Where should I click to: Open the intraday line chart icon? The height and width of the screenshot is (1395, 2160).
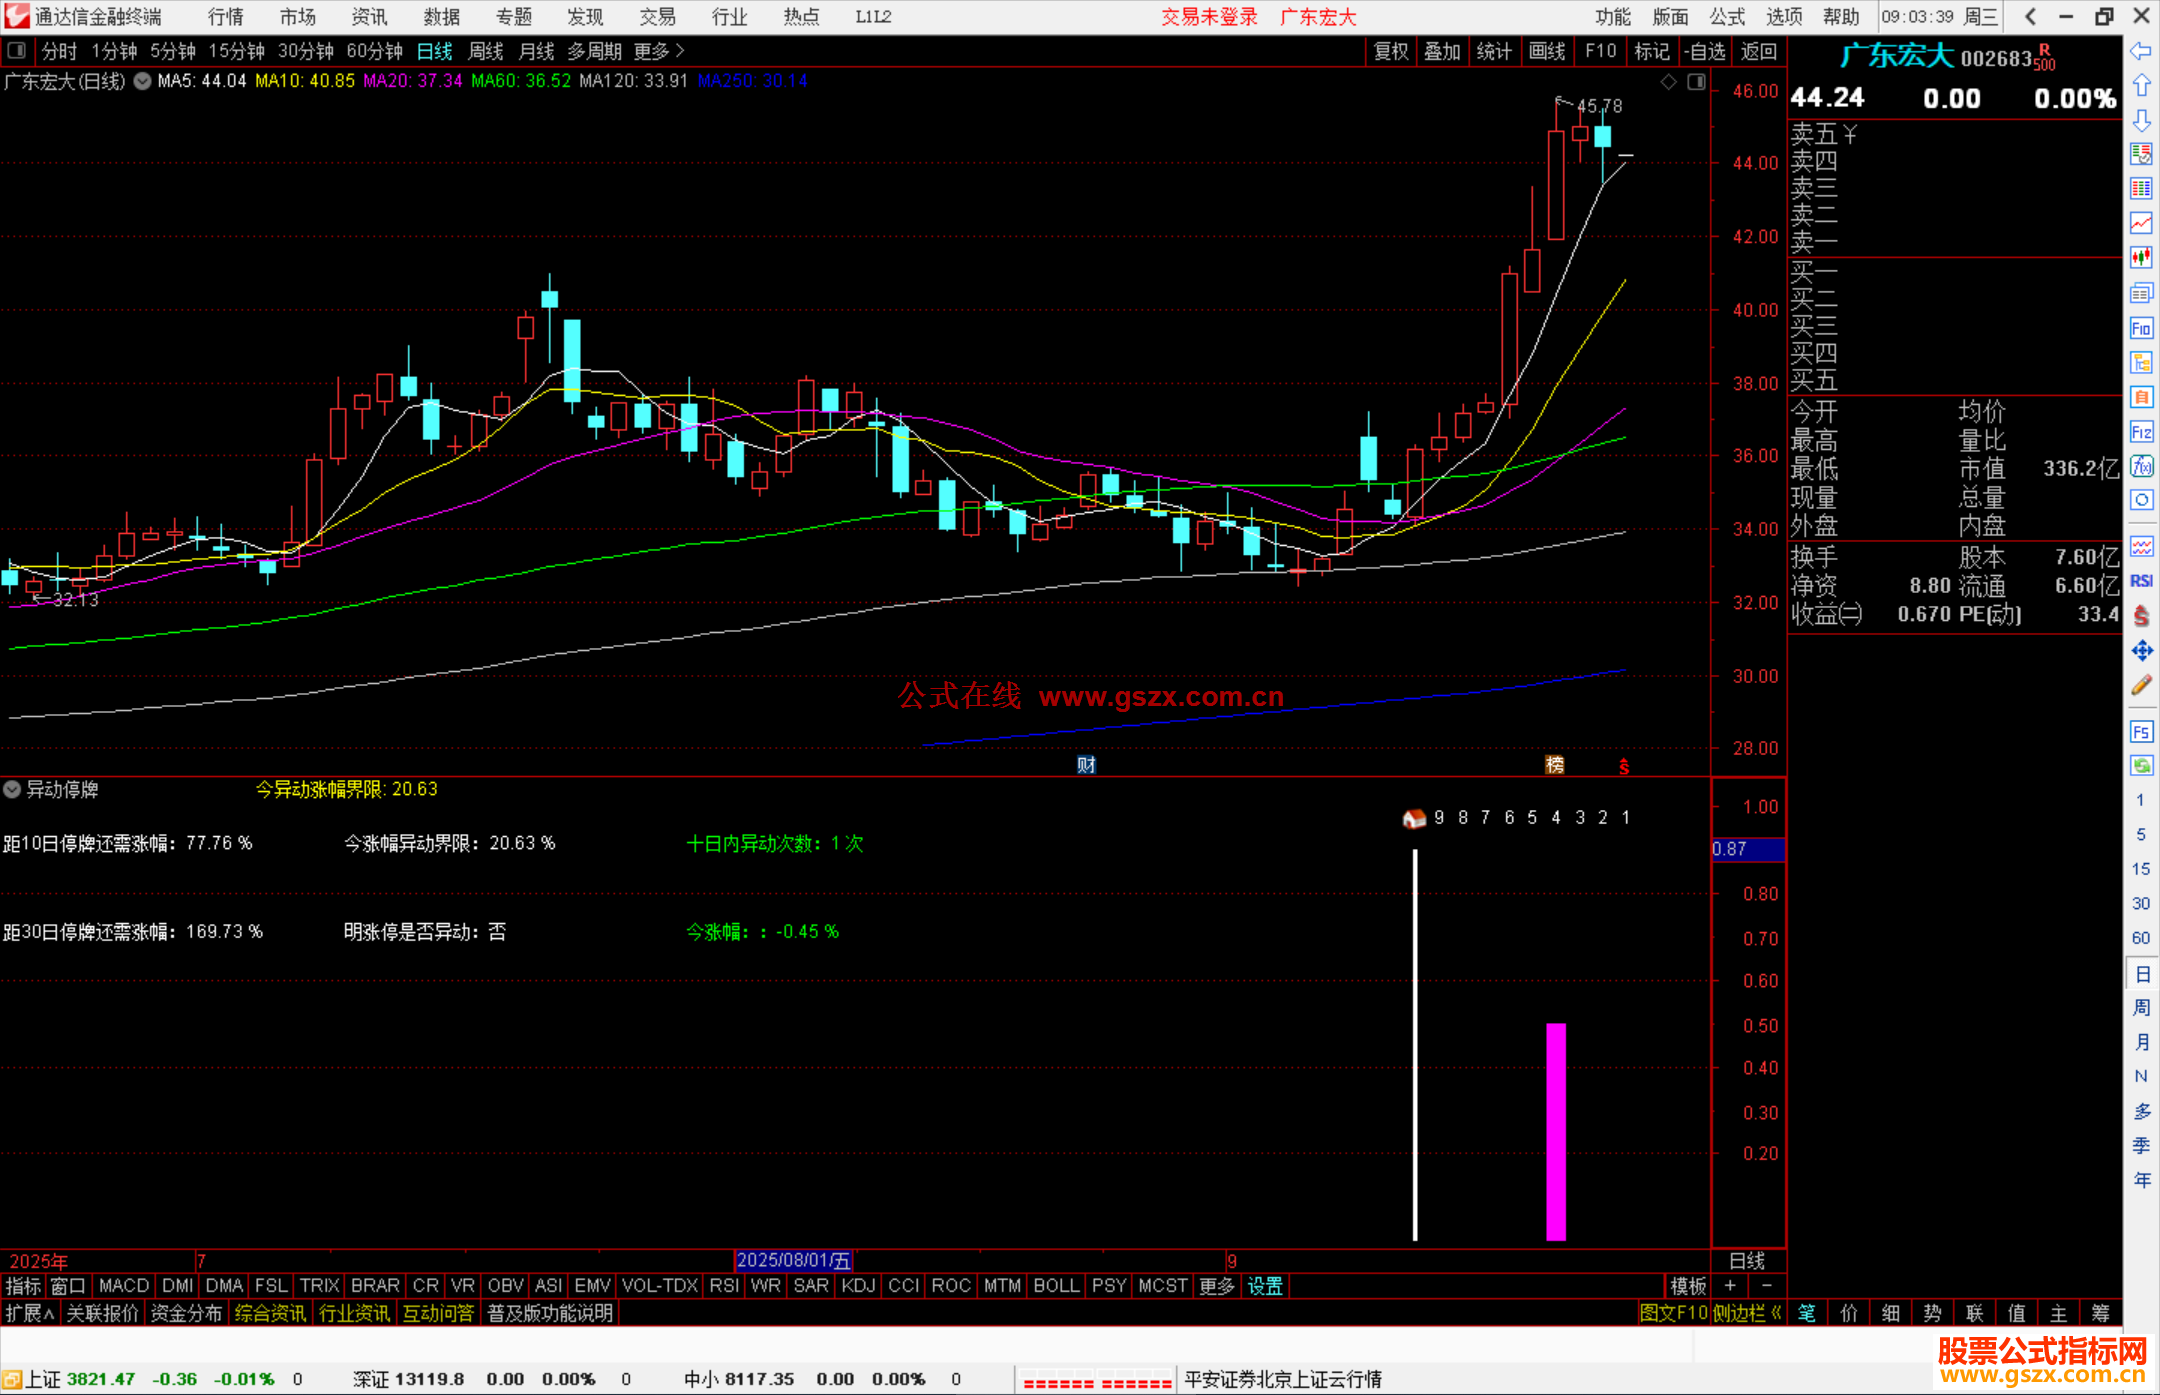click(x=2141, y=223)
